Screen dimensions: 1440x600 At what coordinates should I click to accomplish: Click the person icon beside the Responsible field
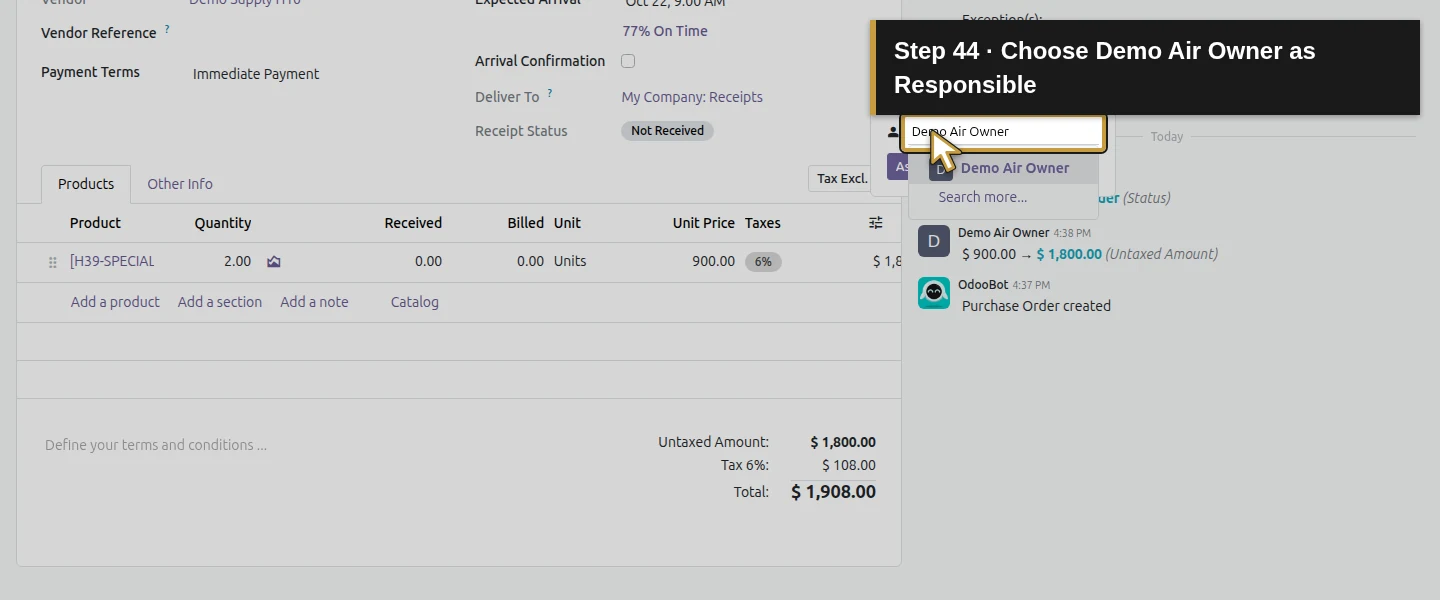[893, 132]
